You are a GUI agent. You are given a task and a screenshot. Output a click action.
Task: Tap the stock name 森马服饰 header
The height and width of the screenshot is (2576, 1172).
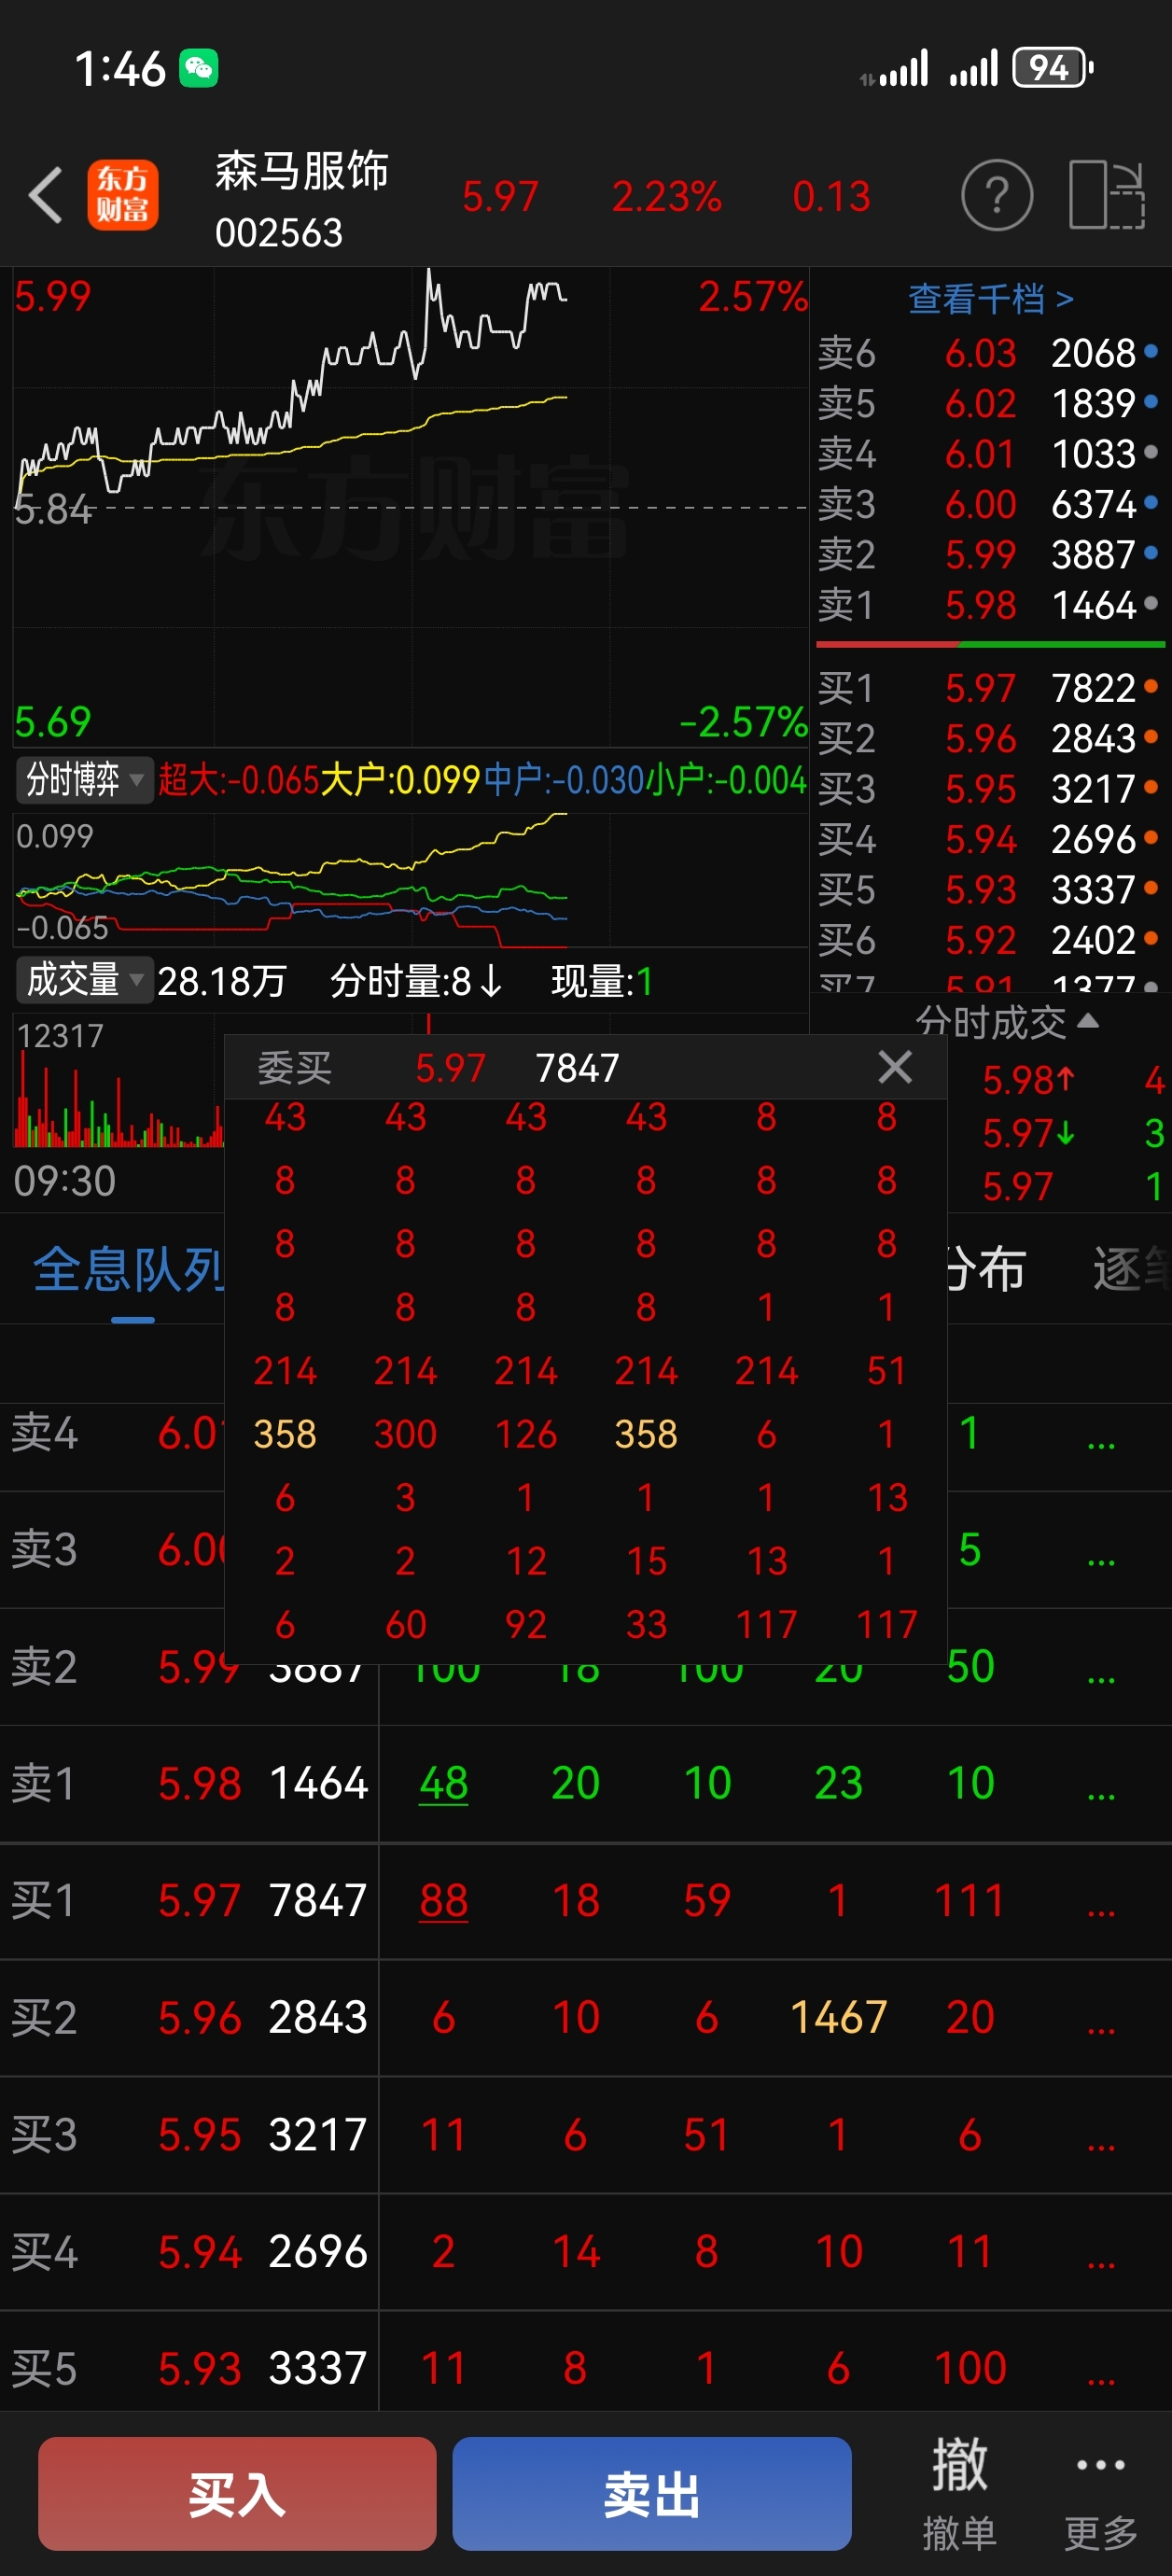pos(302,171)
